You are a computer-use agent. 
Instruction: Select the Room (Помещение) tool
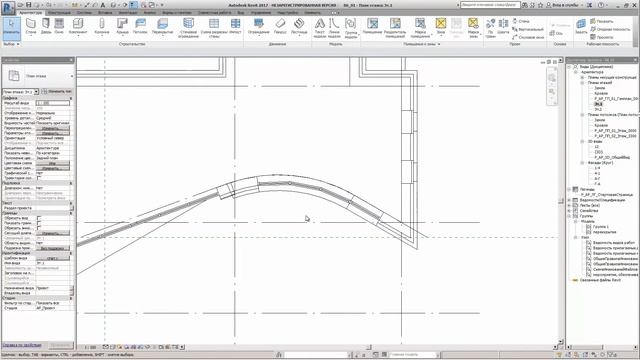click(x=372, y=27)
